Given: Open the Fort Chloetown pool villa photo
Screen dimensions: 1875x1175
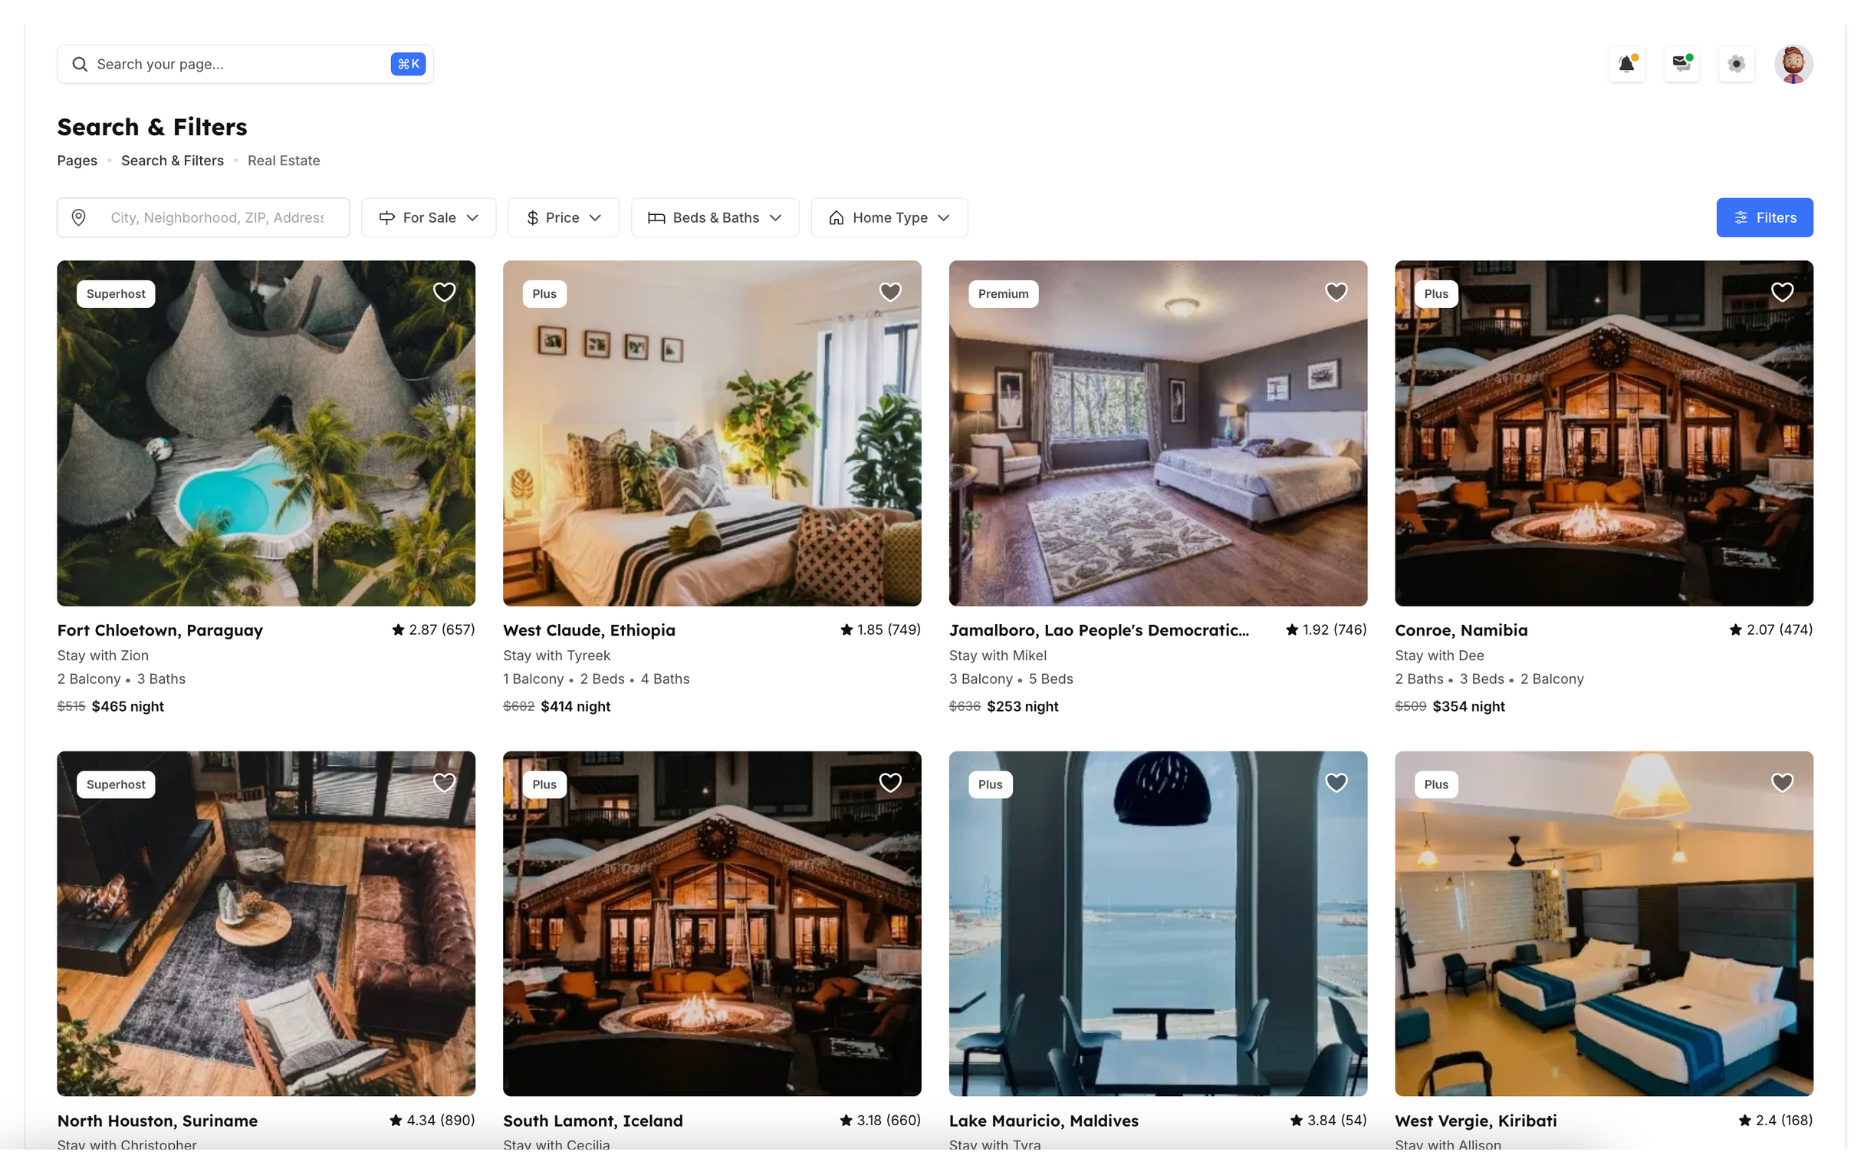Looking at the screenshot, I should click(x=266, y=433).
